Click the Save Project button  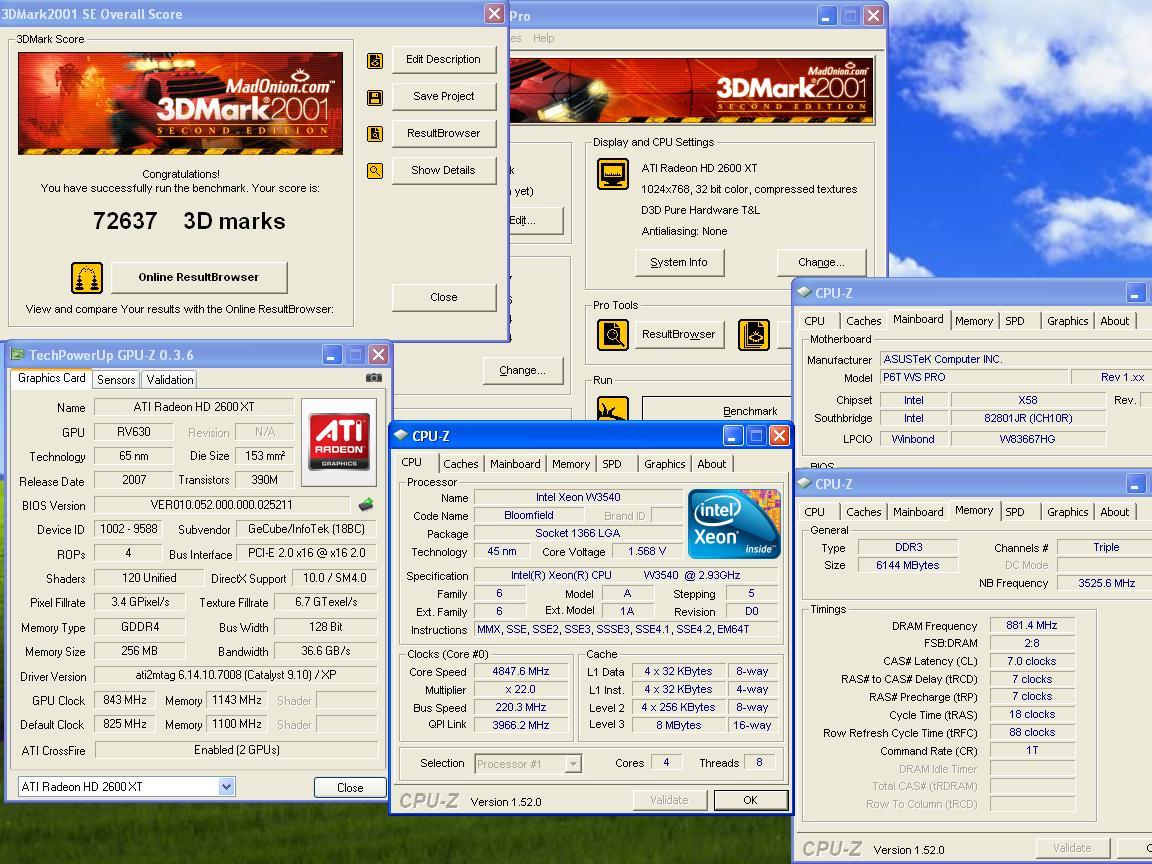pos(444,96)
